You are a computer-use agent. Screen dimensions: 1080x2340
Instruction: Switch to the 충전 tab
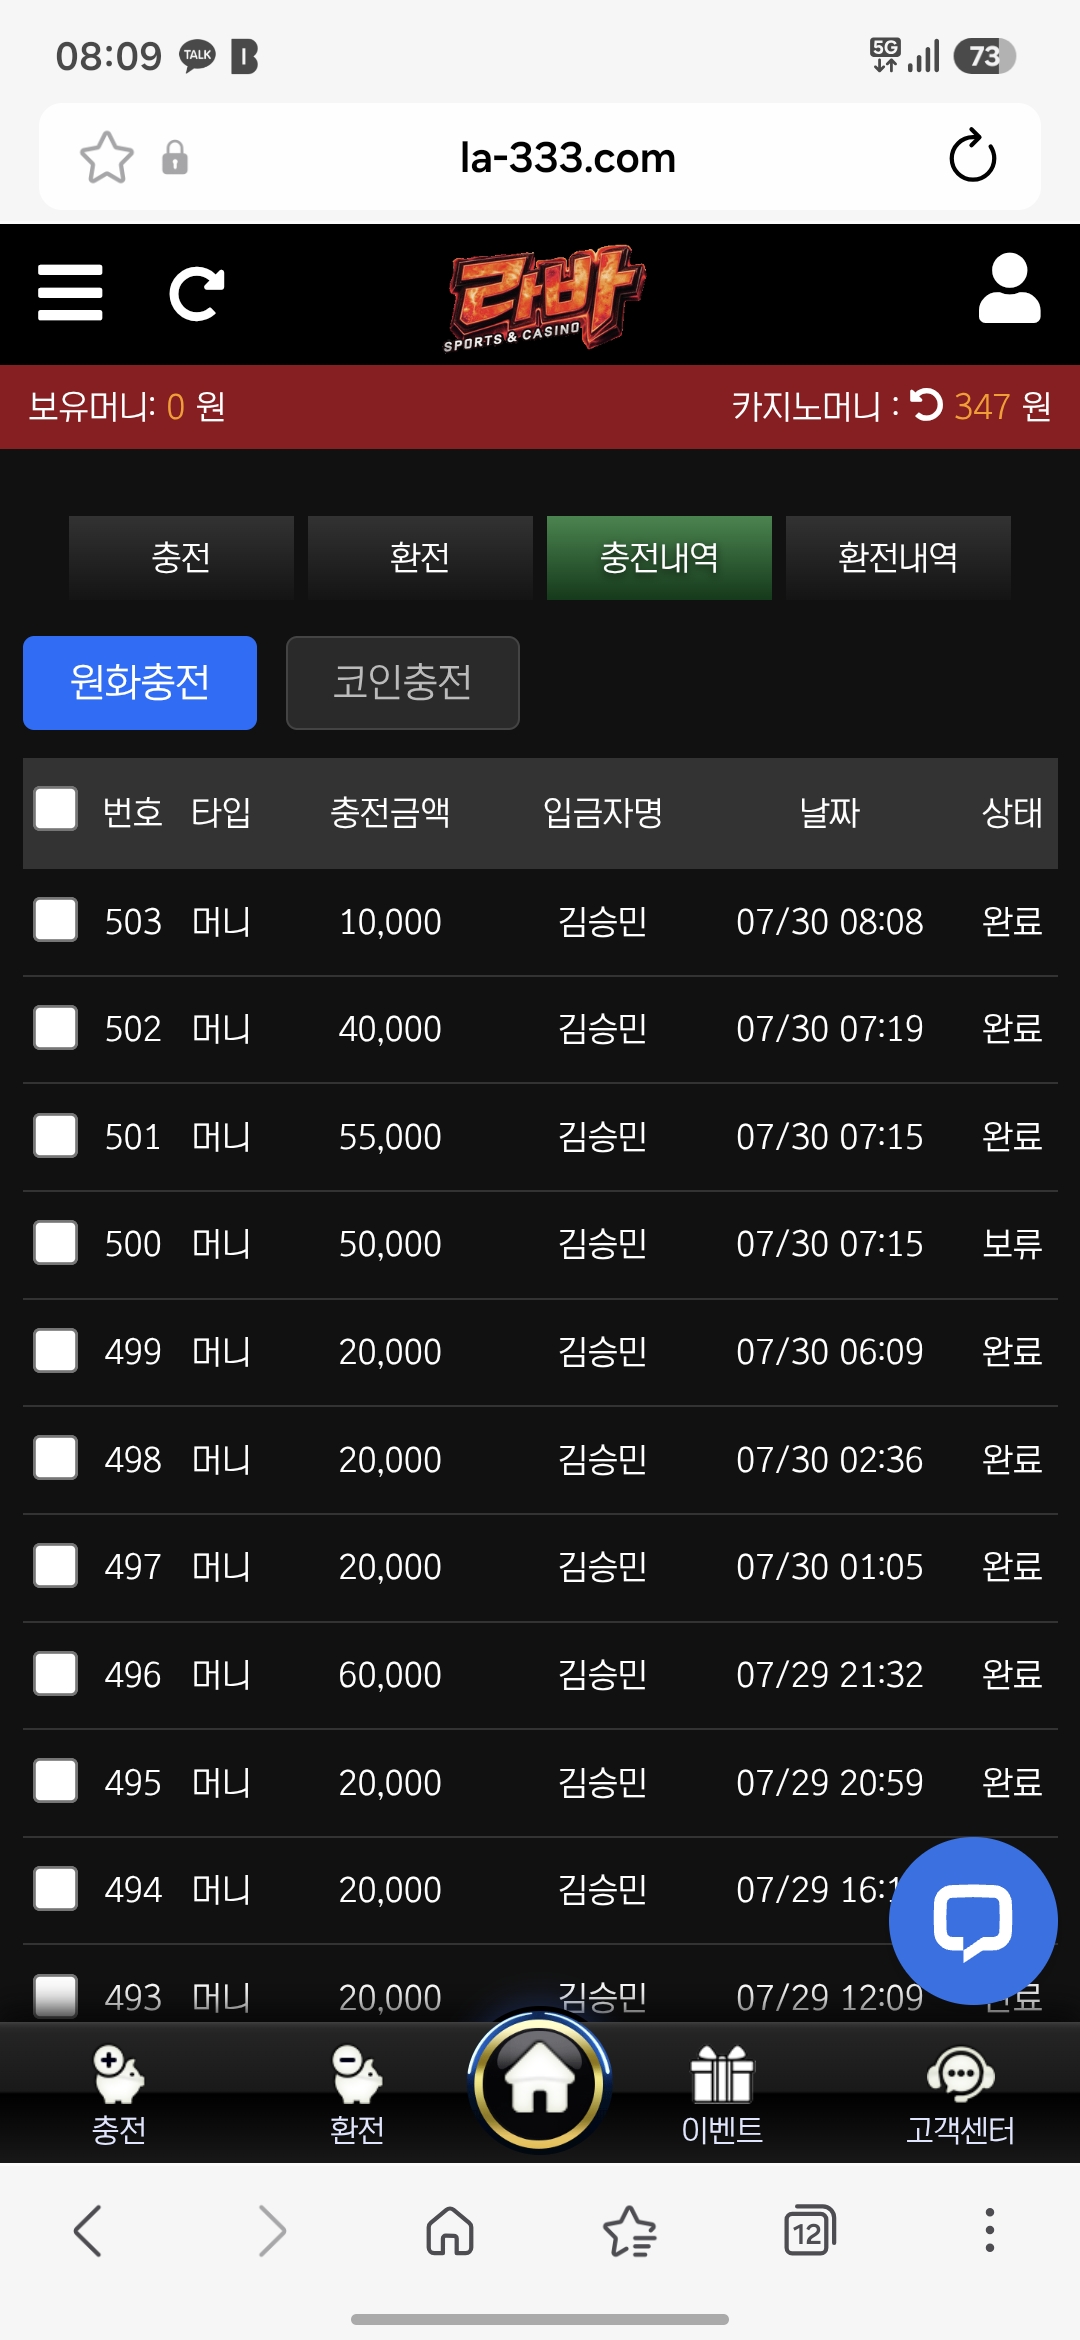[181, 558]
